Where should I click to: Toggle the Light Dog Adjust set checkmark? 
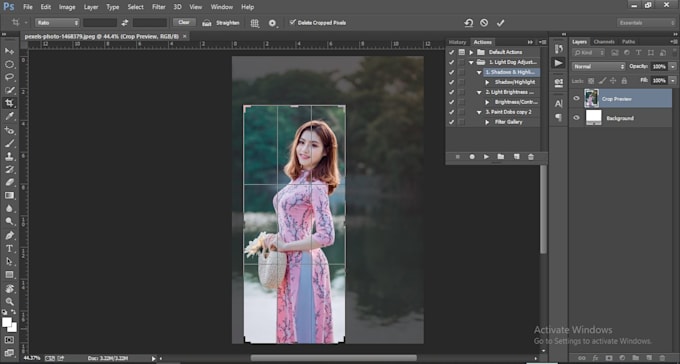tap(451, 62)
